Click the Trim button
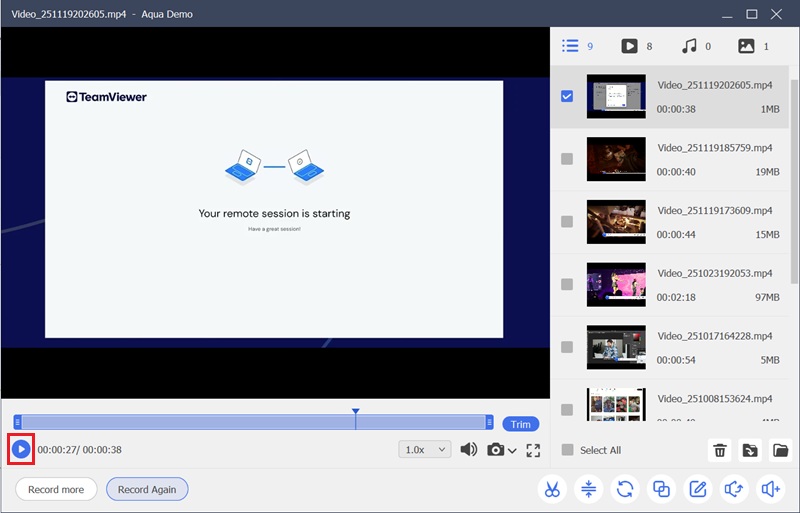Screen dimensions: 800x513 [520, 424]
